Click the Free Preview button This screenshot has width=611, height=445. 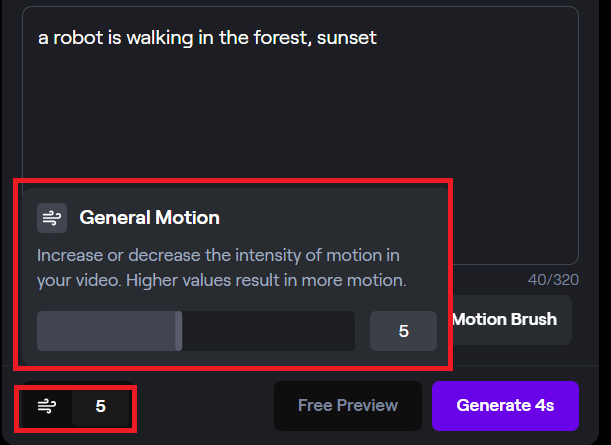point(348,406)
